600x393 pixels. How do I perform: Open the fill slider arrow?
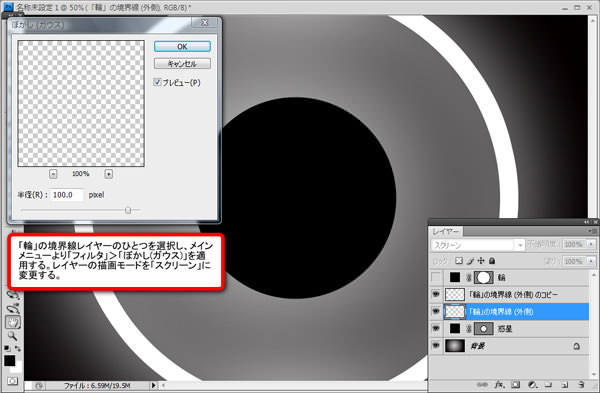[x=591, y=261]
